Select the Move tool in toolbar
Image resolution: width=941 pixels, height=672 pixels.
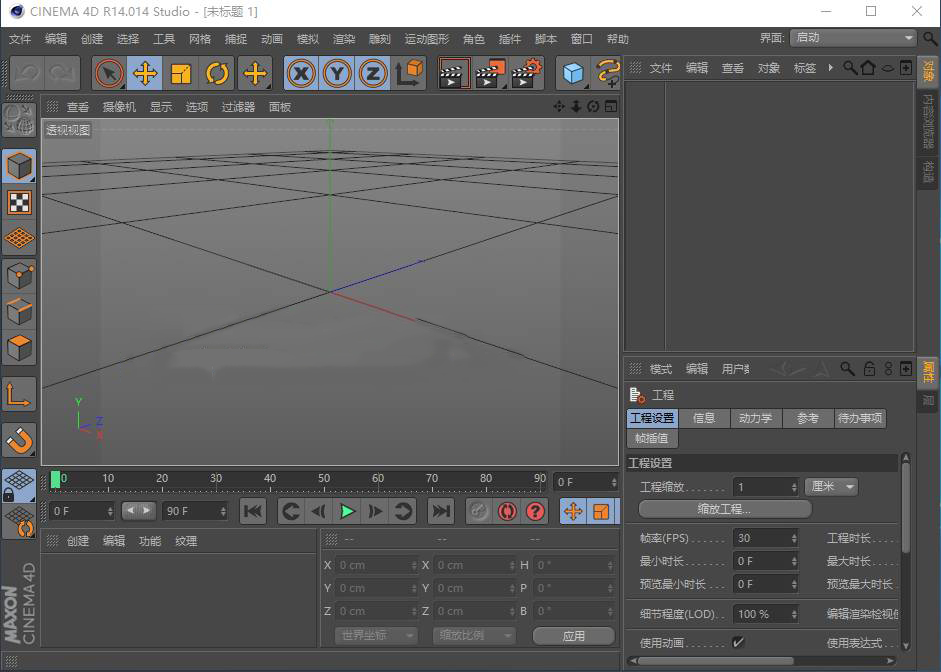point(145,73)
